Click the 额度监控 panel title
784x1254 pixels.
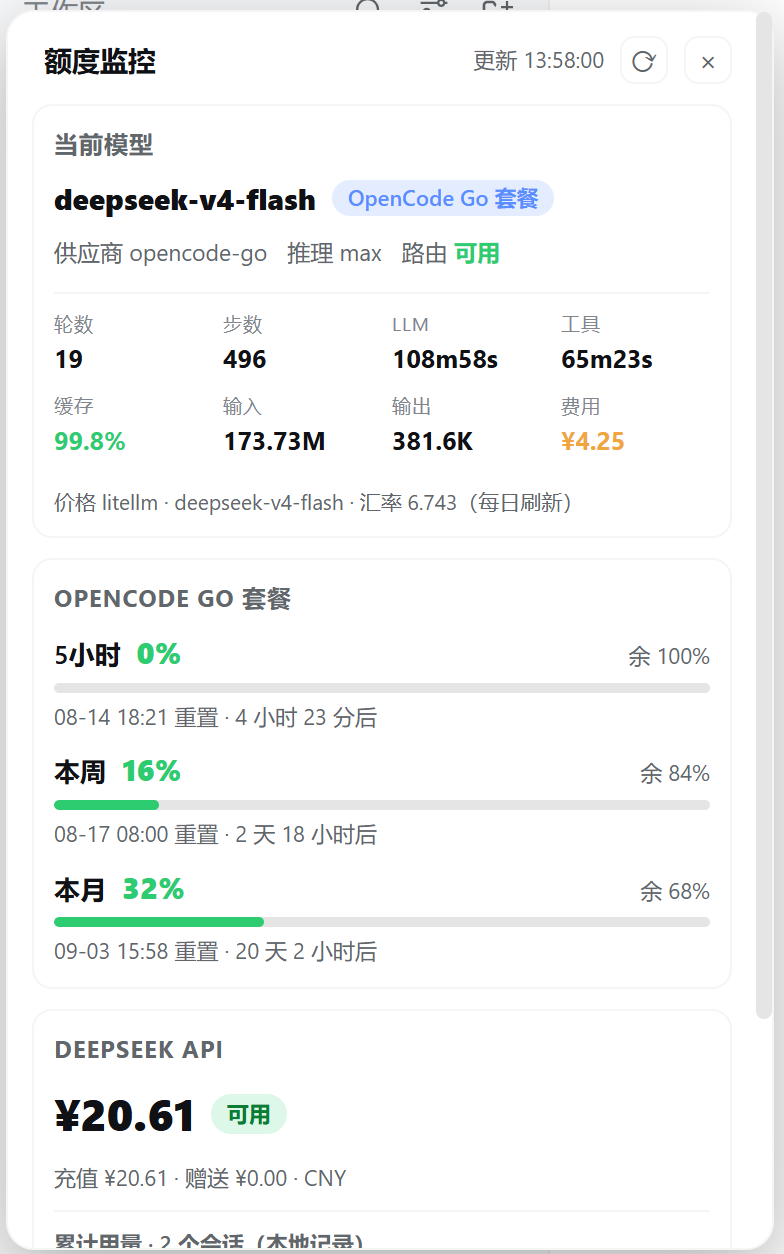click(100, 62)
